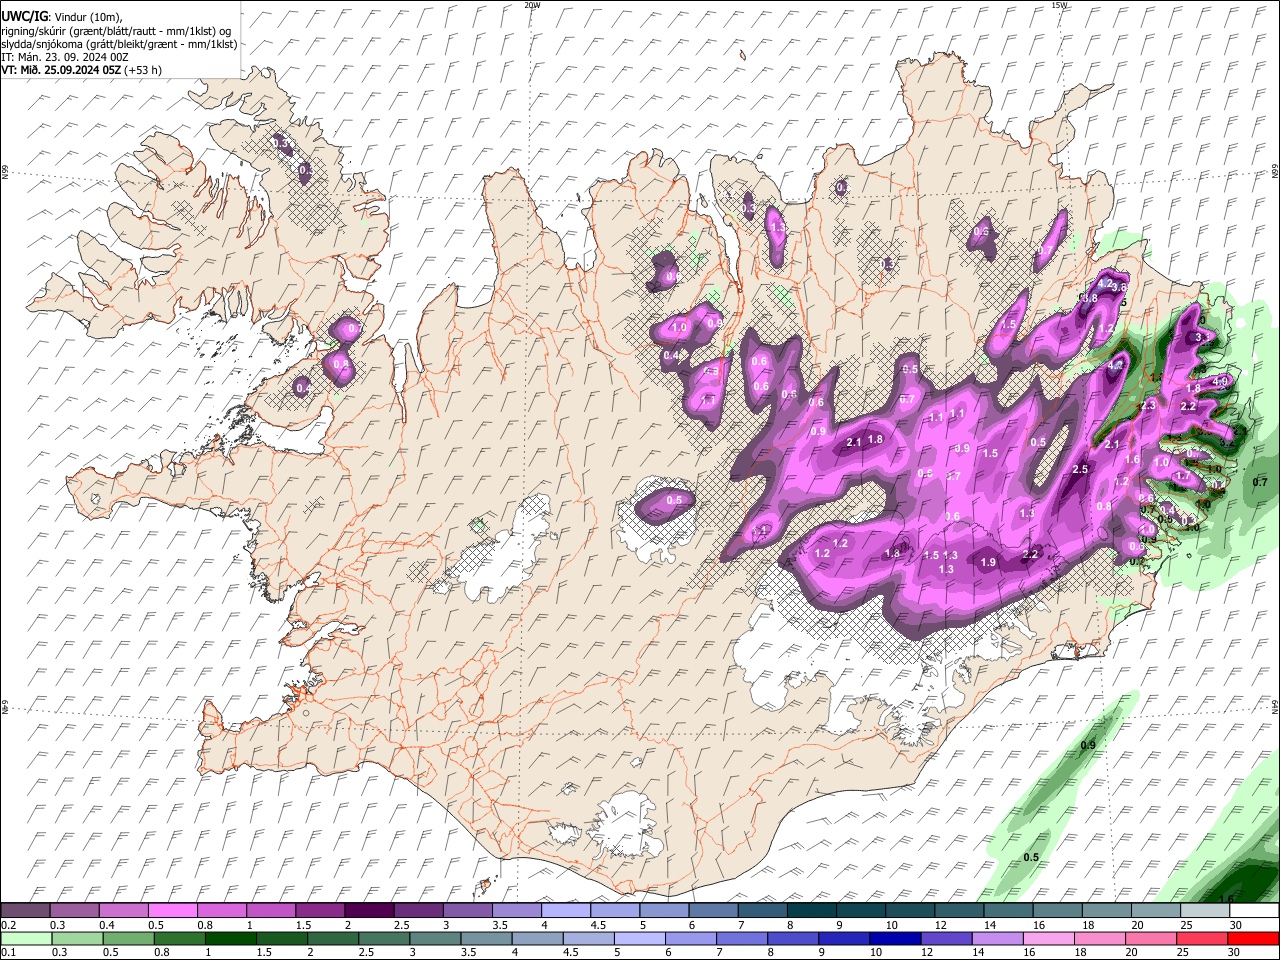
Task: Click the black '0.9' rain value over the southeast sea
Action: pos(1088,745)
